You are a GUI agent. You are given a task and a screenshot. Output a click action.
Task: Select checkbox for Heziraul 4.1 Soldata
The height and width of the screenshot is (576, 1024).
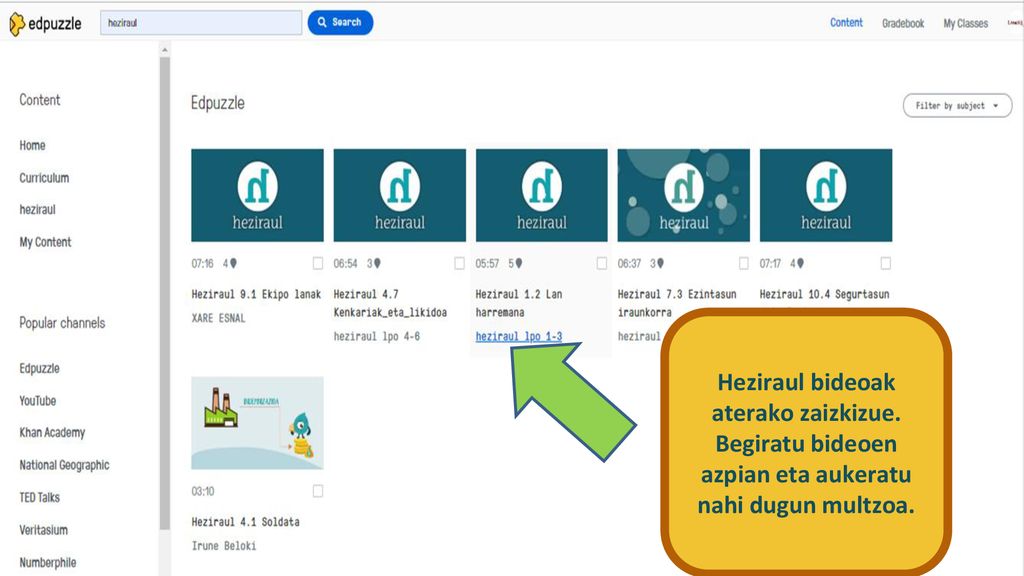coord(317,490)
